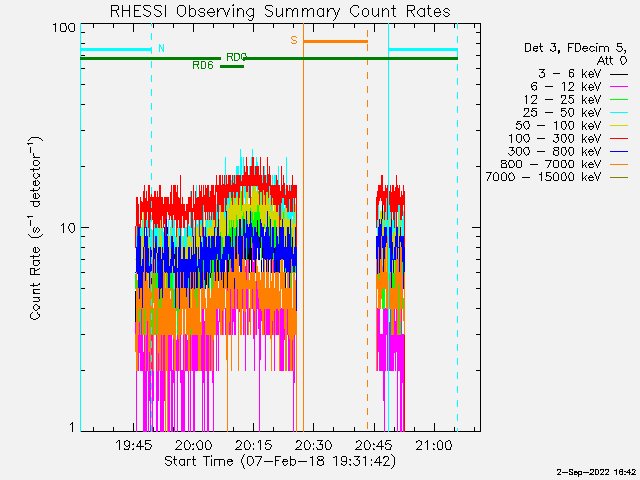Viewport: 640px width, 480px height.
Task: Click the cyan N interval bar at top left
Action: tap(116, 49)
